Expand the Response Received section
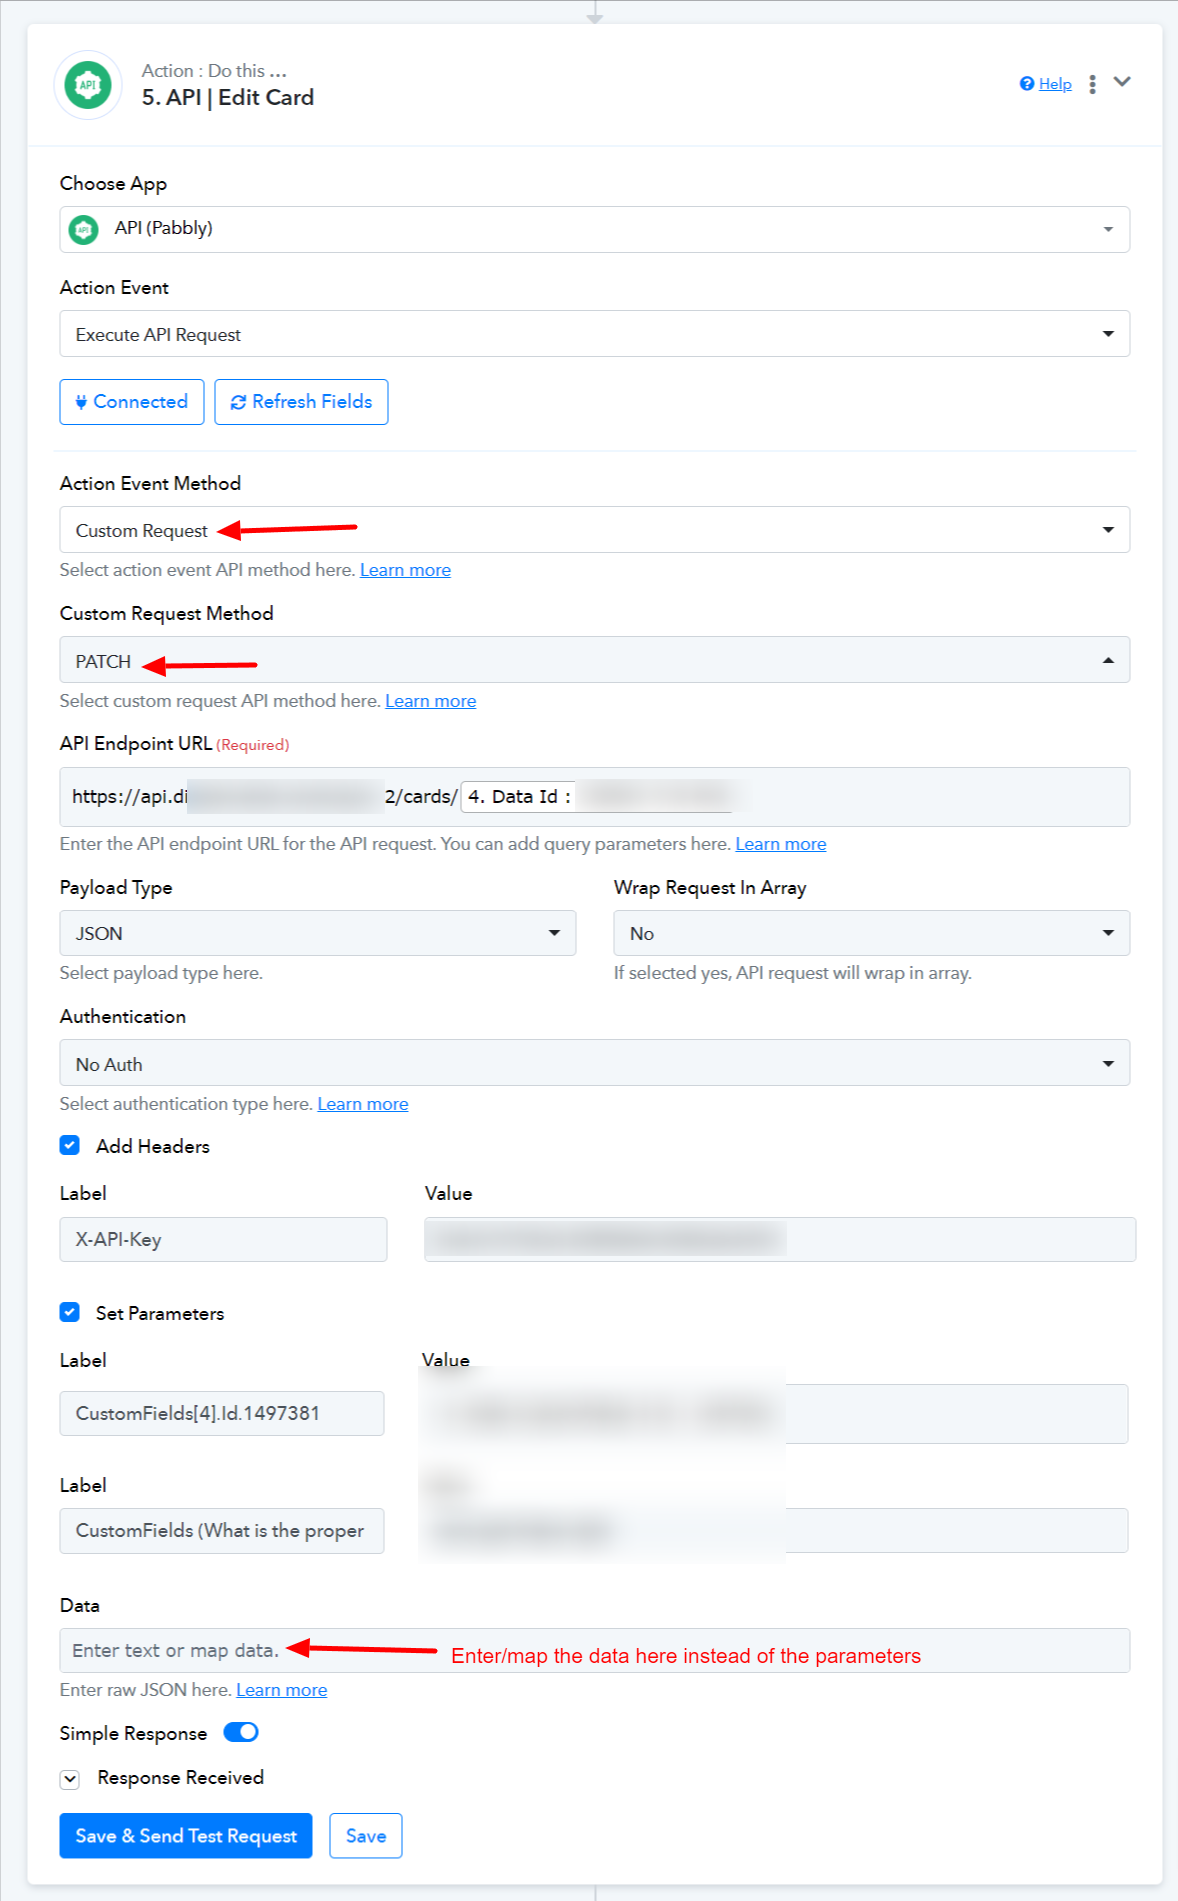 pyautogui.click(x=70, y=1779)
